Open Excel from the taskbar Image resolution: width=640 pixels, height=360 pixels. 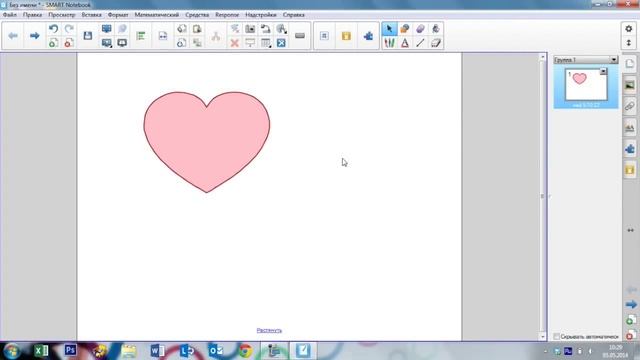tap(41, 351)
